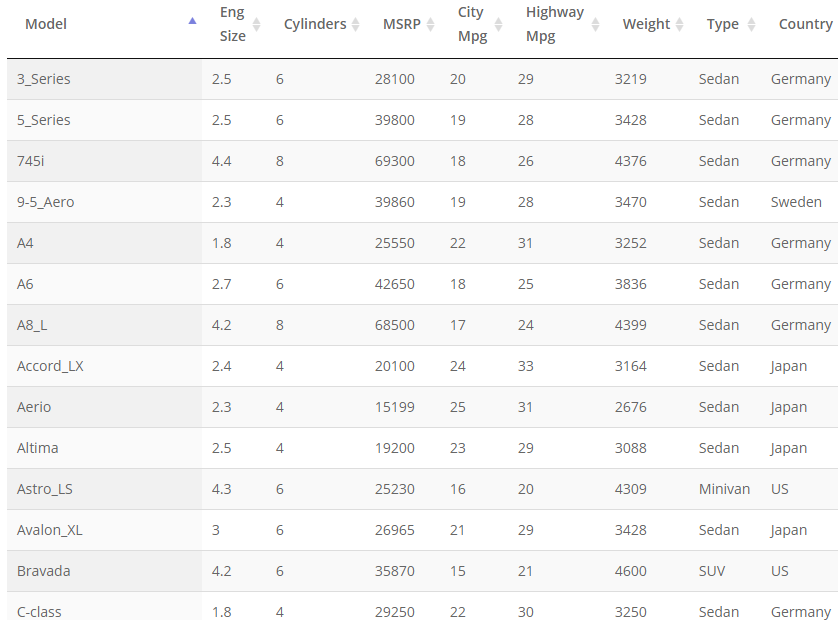Select the 9-5_Aero model cell

105,202
